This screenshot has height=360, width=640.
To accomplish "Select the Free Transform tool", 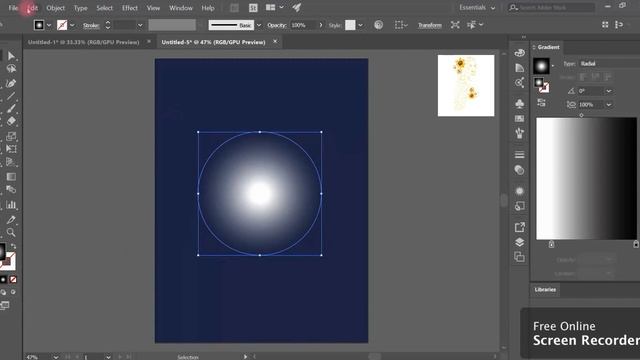I will click(x=11, y=149).
